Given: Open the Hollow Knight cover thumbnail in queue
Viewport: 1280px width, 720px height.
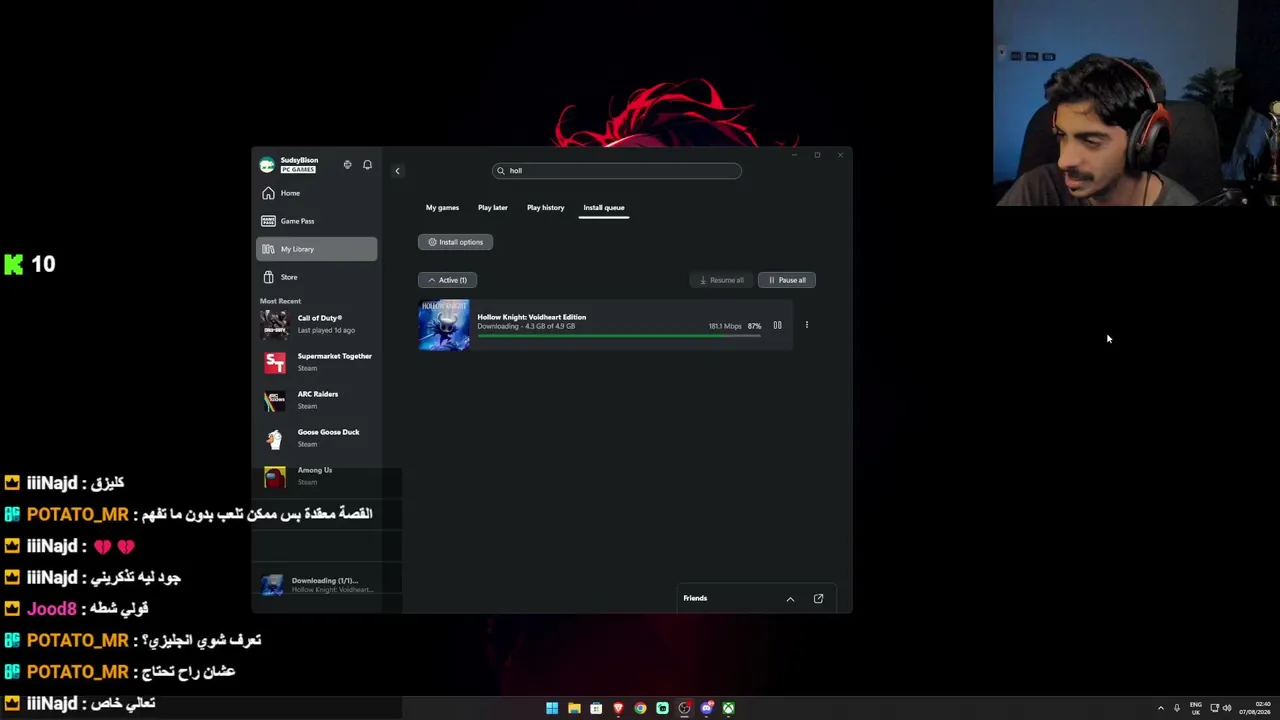Looking at the screenshot, I should tap(444, 325).
